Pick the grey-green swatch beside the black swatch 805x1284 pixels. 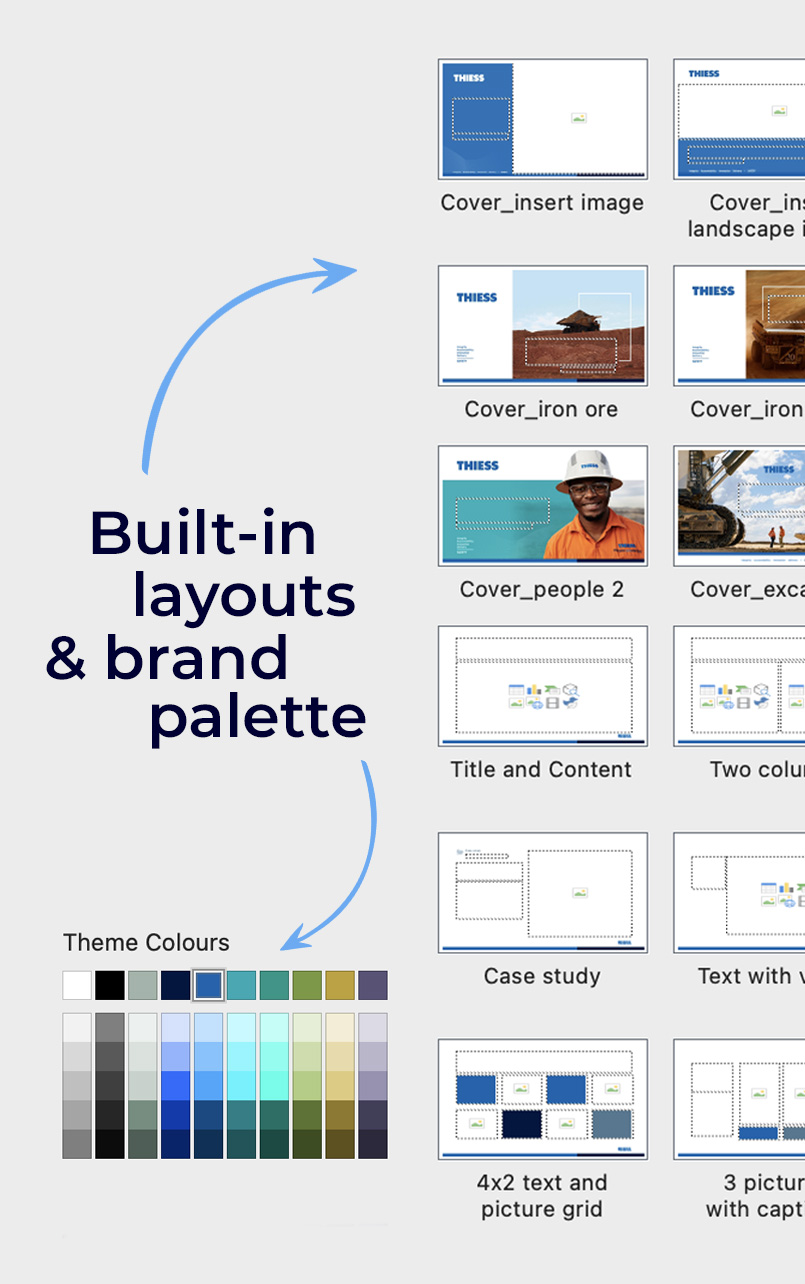pyautogui.click(x=143, y=985)
